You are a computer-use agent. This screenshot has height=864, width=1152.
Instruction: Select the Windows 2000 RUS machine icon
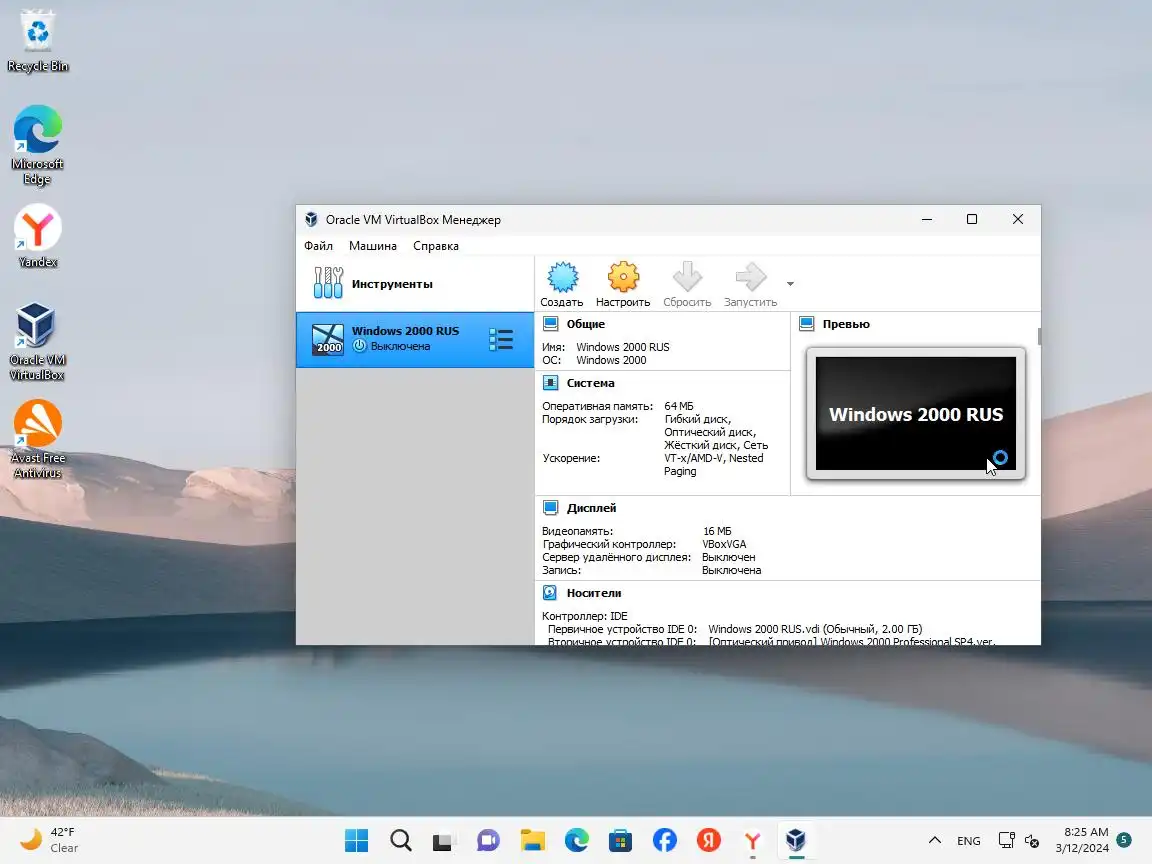pyautogui.click(x=328, y=339)
